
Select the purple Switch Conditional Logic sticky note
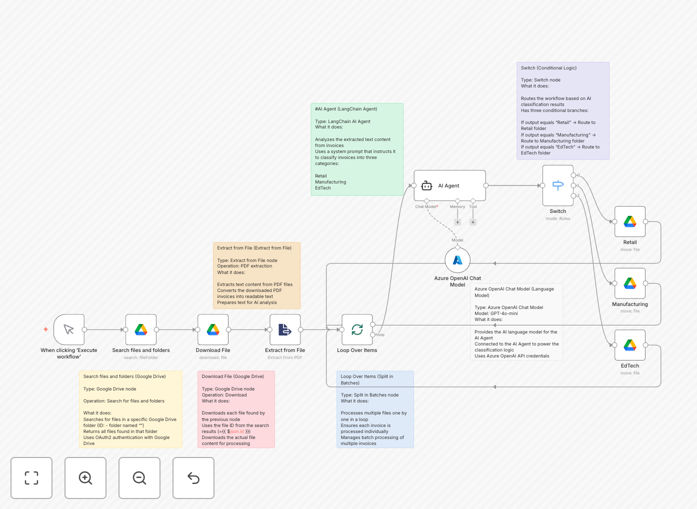tap(563, 111)
